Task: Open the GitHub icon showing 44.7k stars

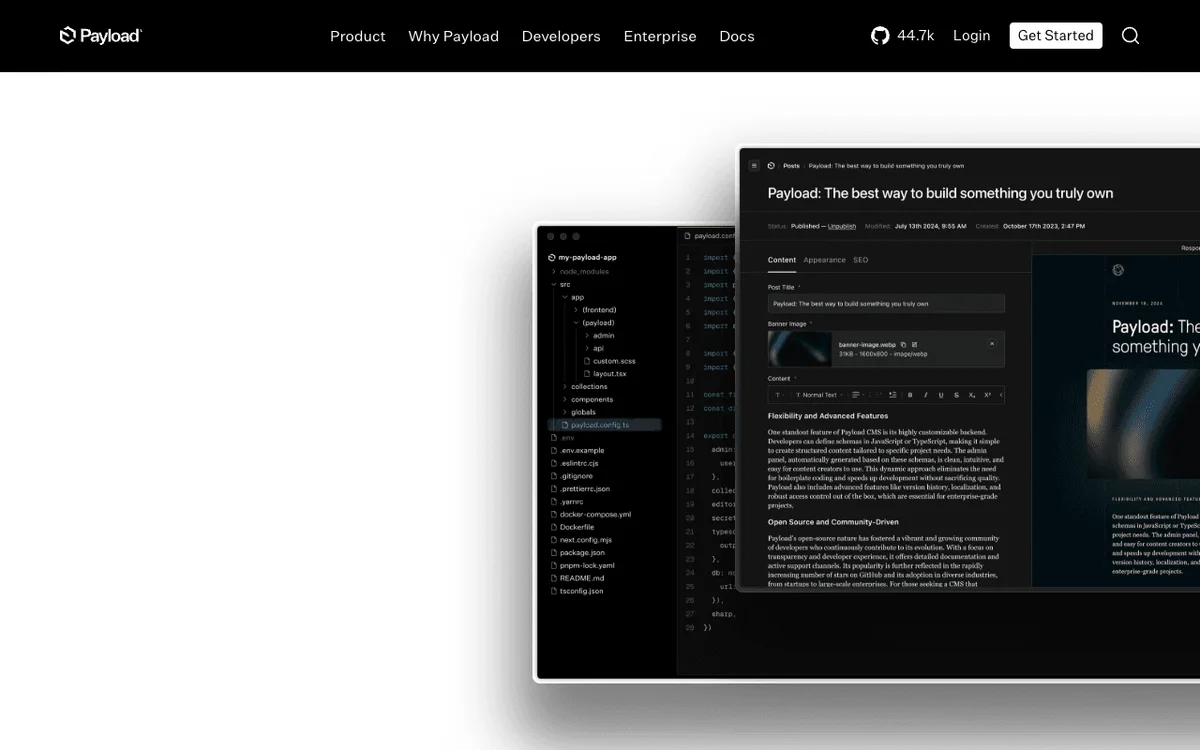Action: click(x=880, y=36)
